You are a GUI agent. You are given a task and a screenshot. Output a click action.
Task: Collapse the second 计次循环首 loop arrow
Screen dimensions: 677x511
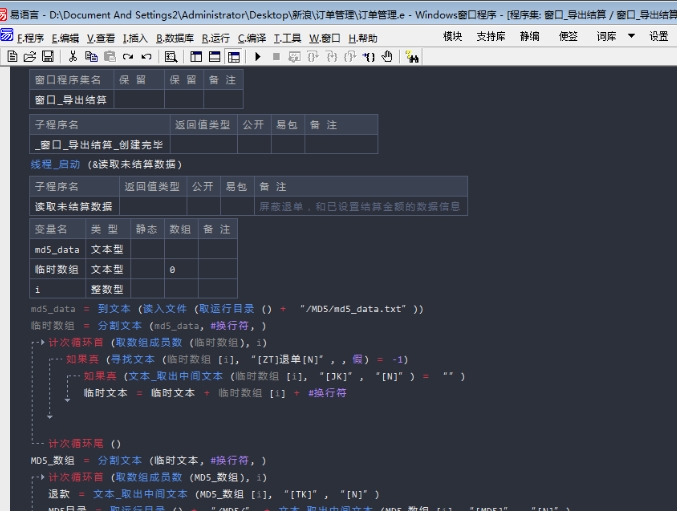pos(42,477)
